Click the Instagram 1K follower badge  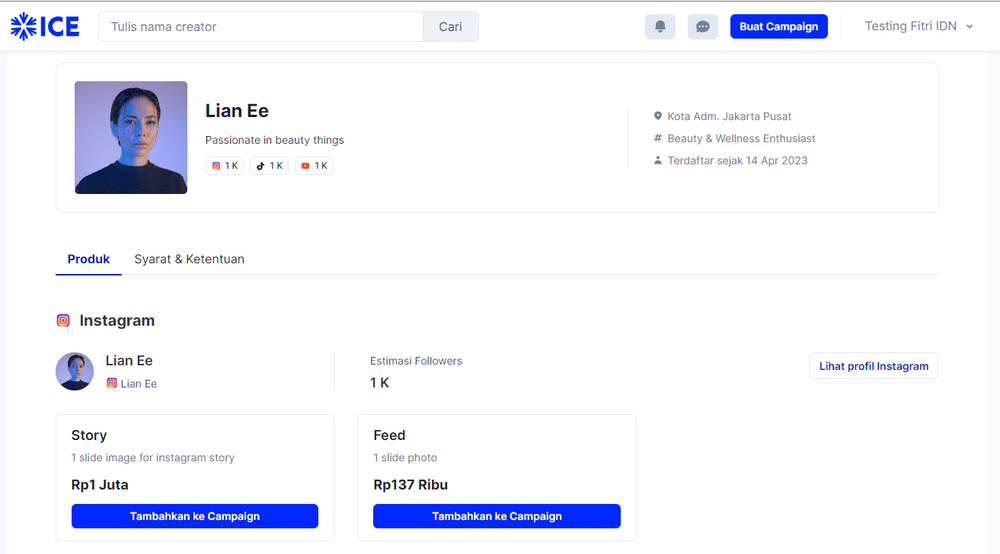[225, 166]
